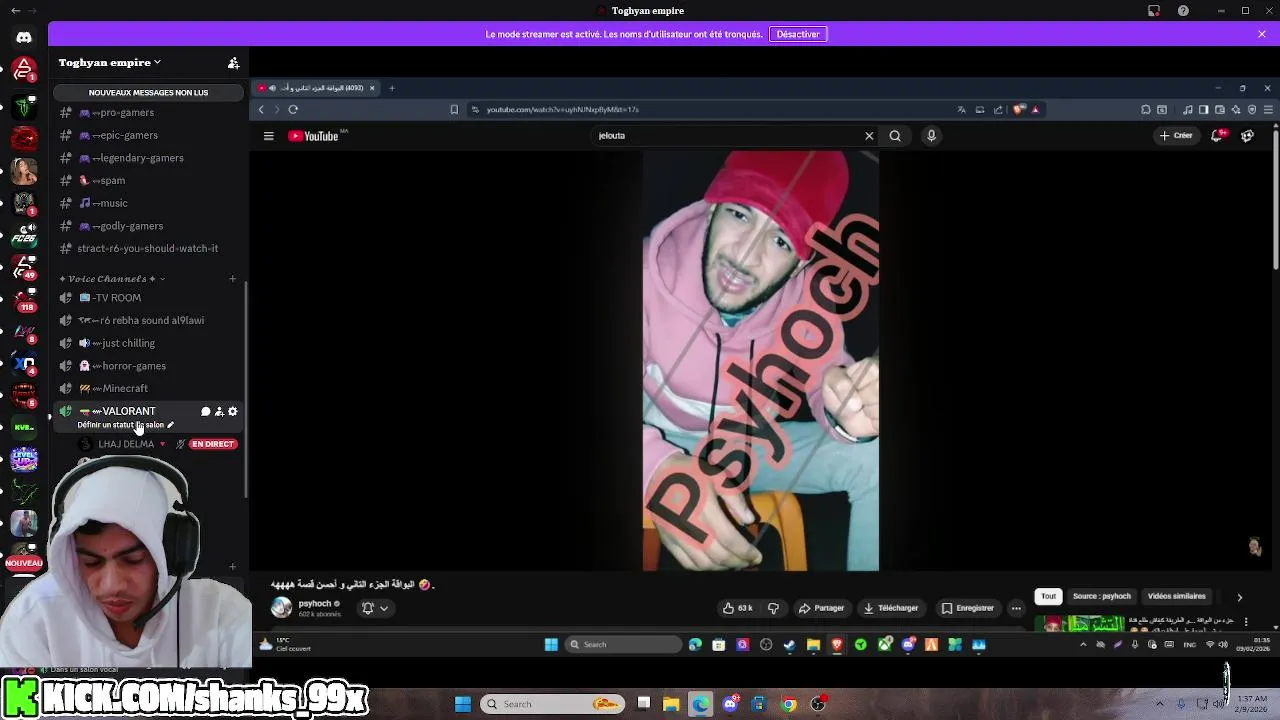Collapse the Voice Channels category
1280x720 pixels.
tap(112, 279)
